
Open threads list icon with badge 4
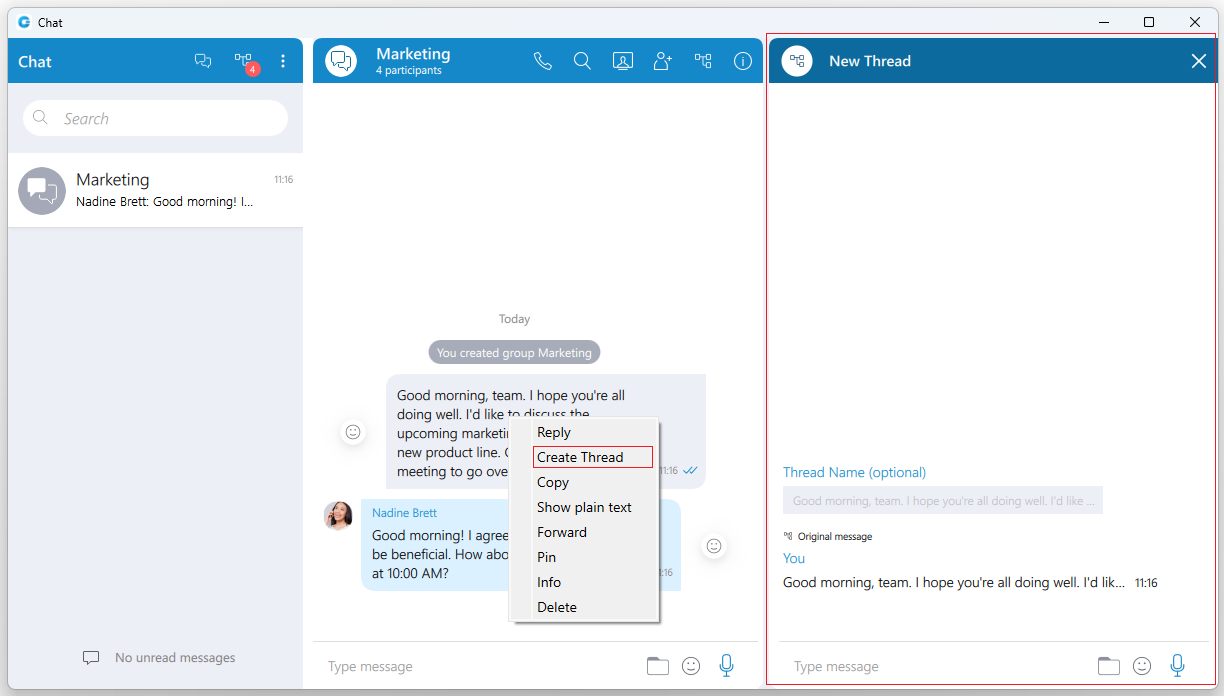pyautogui.click(x=245, y=62)
